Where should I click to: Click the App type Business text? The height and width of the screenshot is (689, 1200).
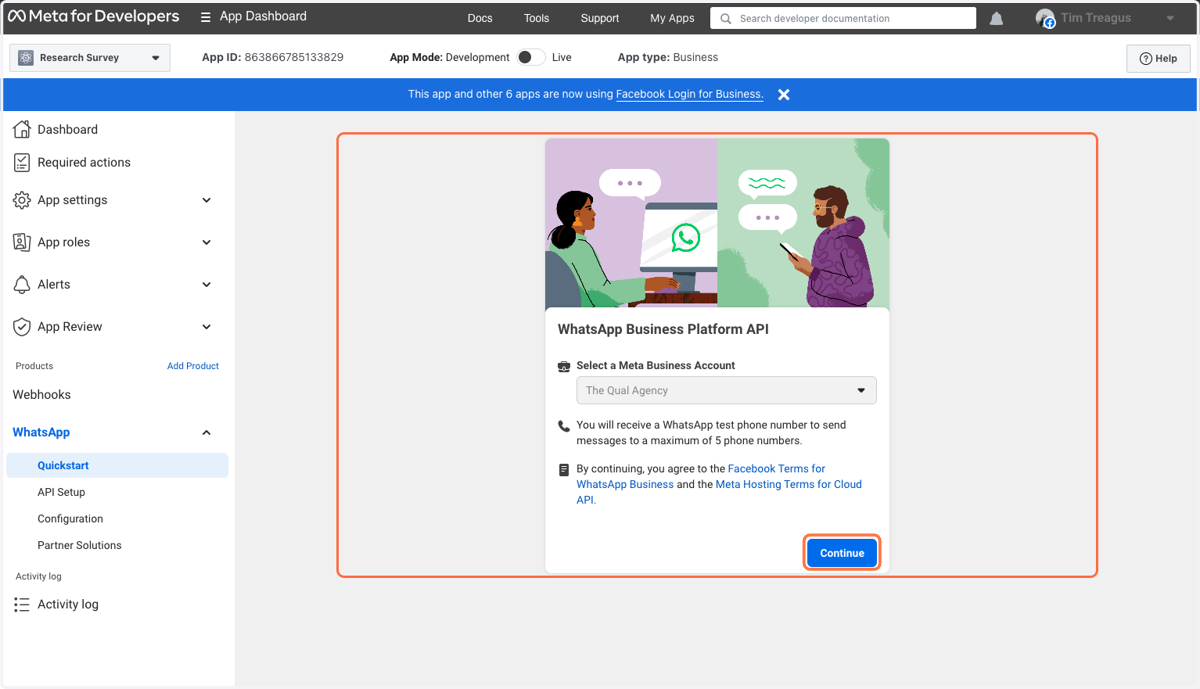point(668,57)
